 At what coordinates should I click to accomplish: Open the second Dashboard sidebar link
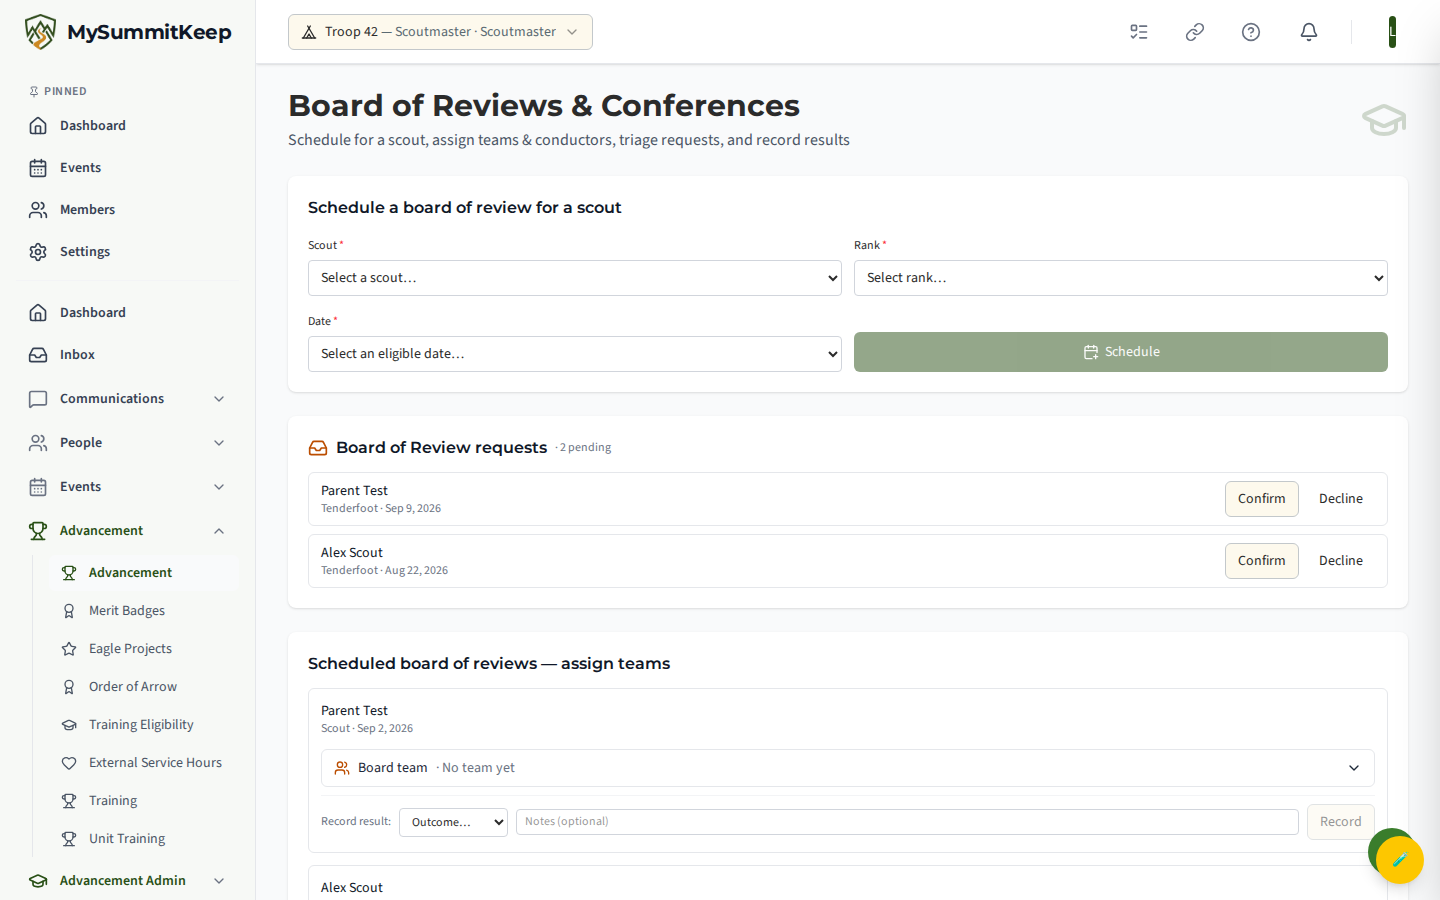click(128, 313)
